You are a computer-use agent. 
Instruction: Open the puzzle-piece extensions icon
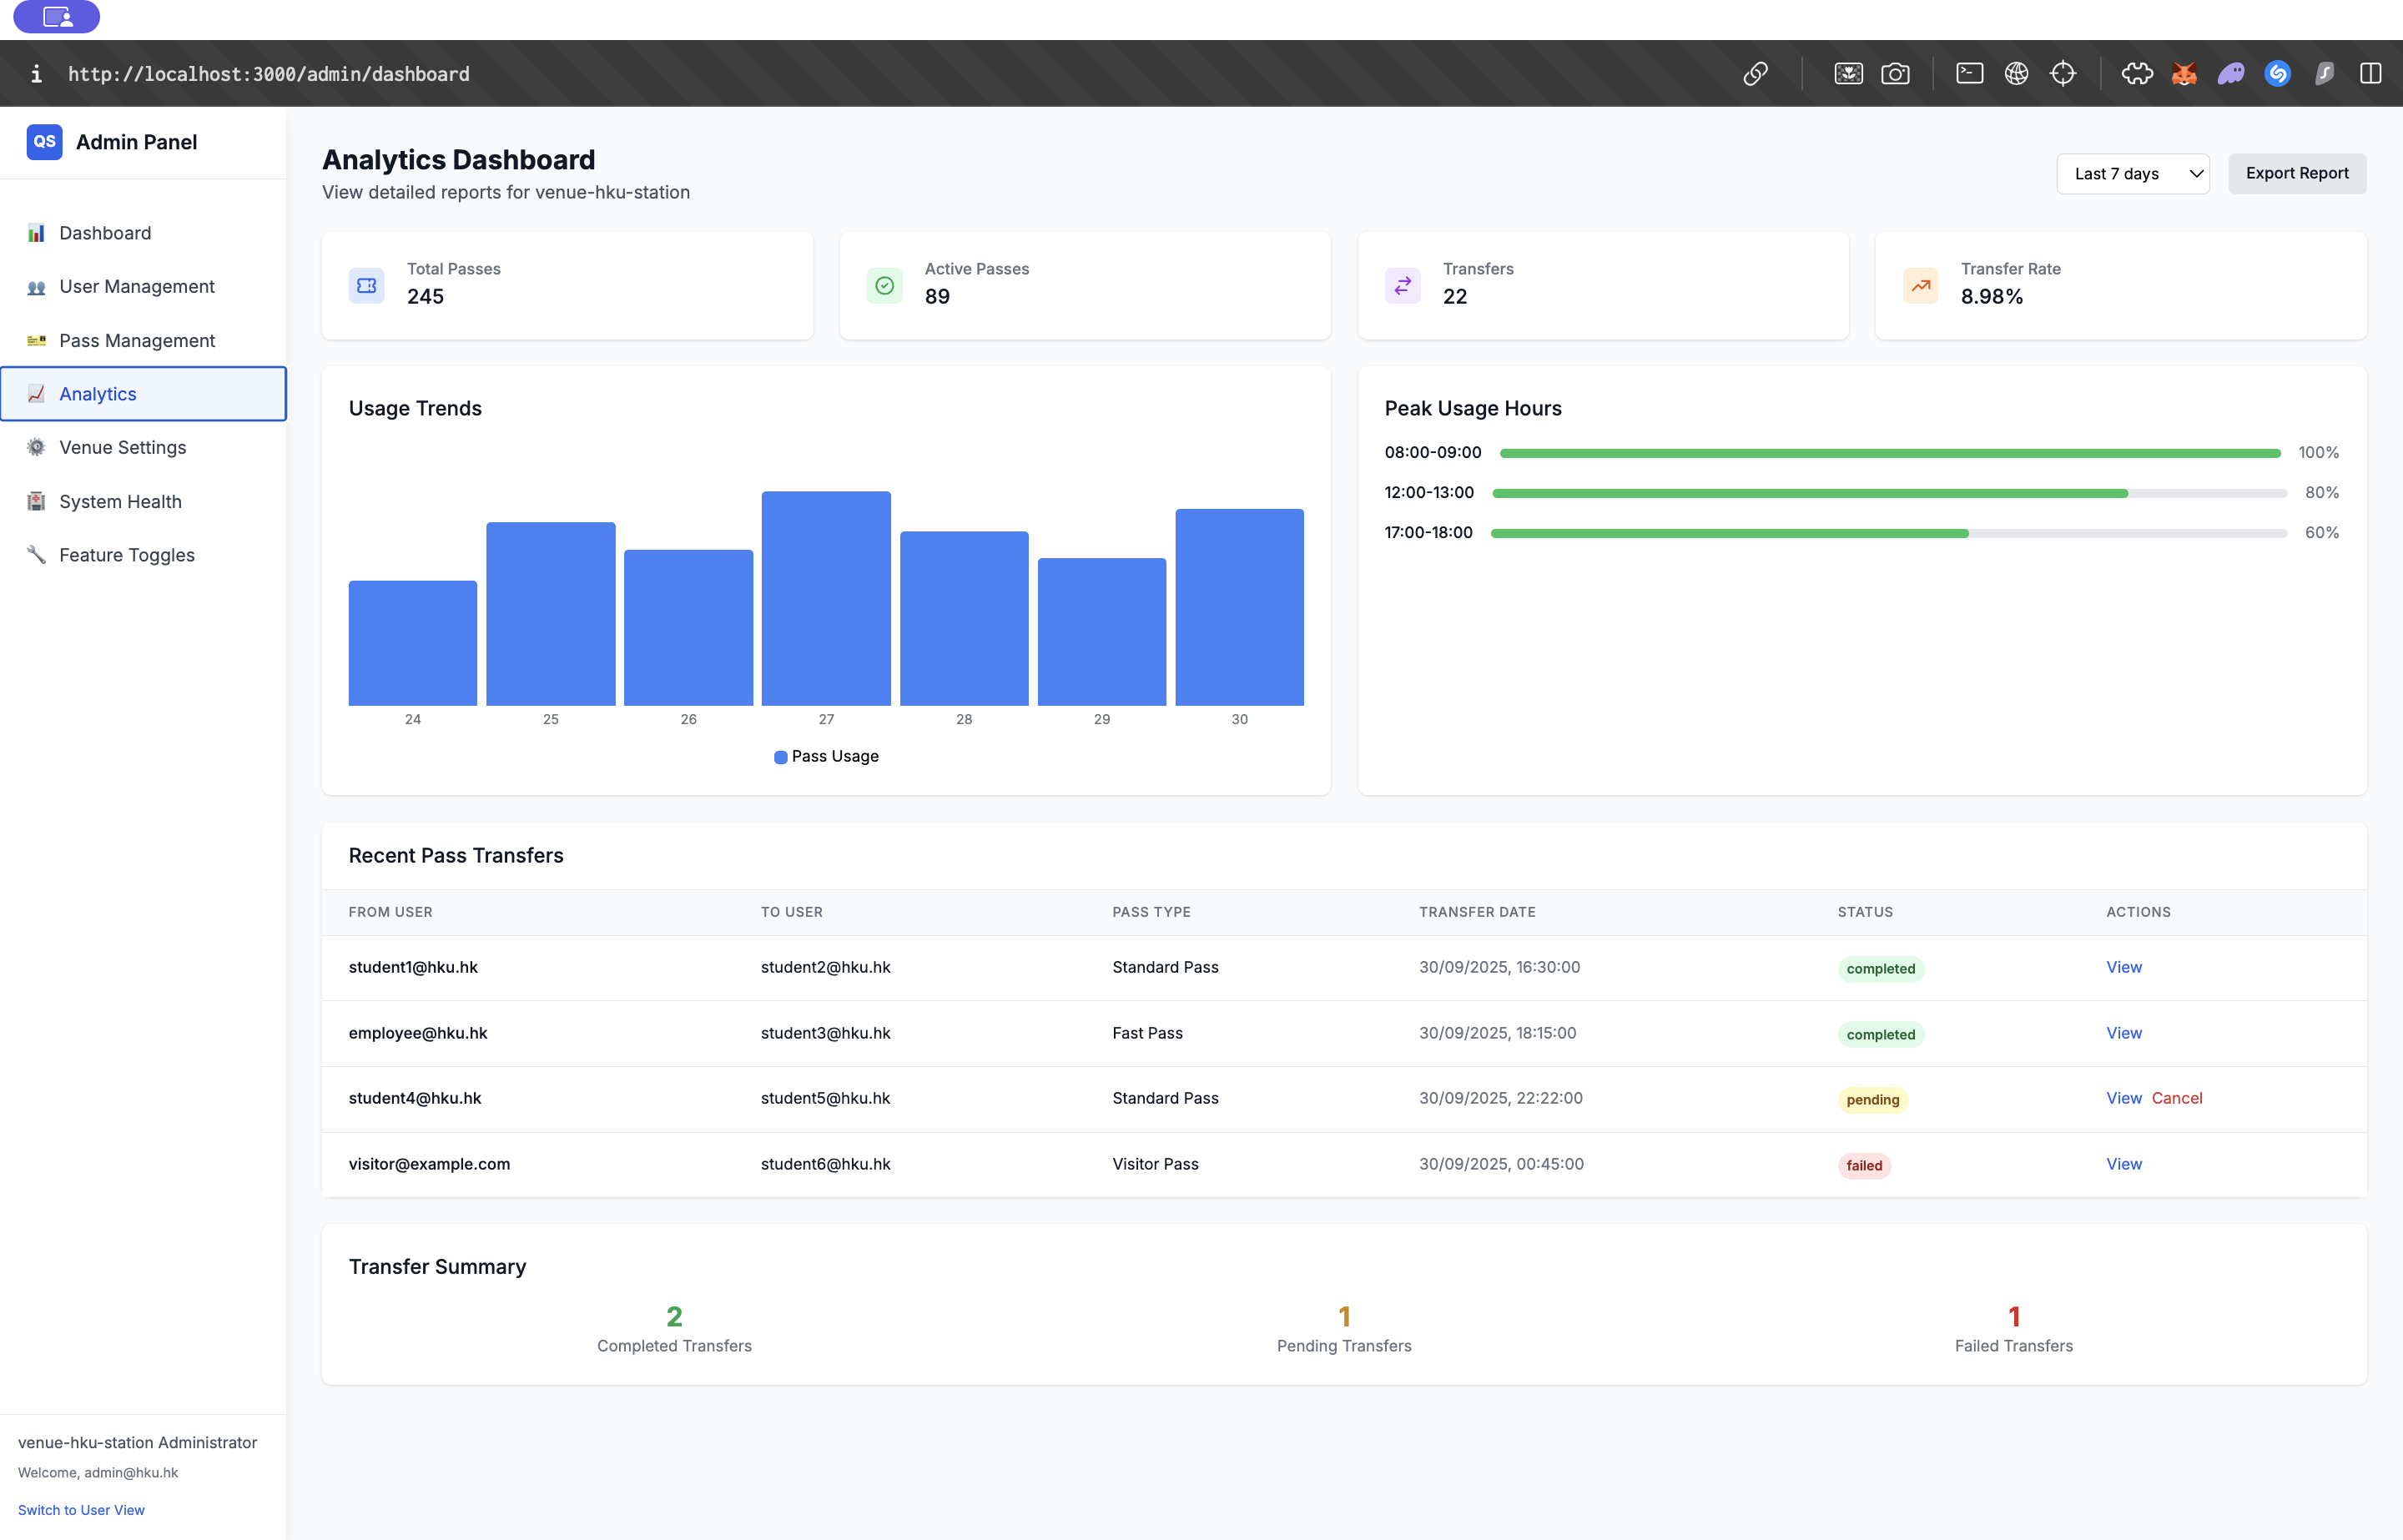tap(2137, 74)
